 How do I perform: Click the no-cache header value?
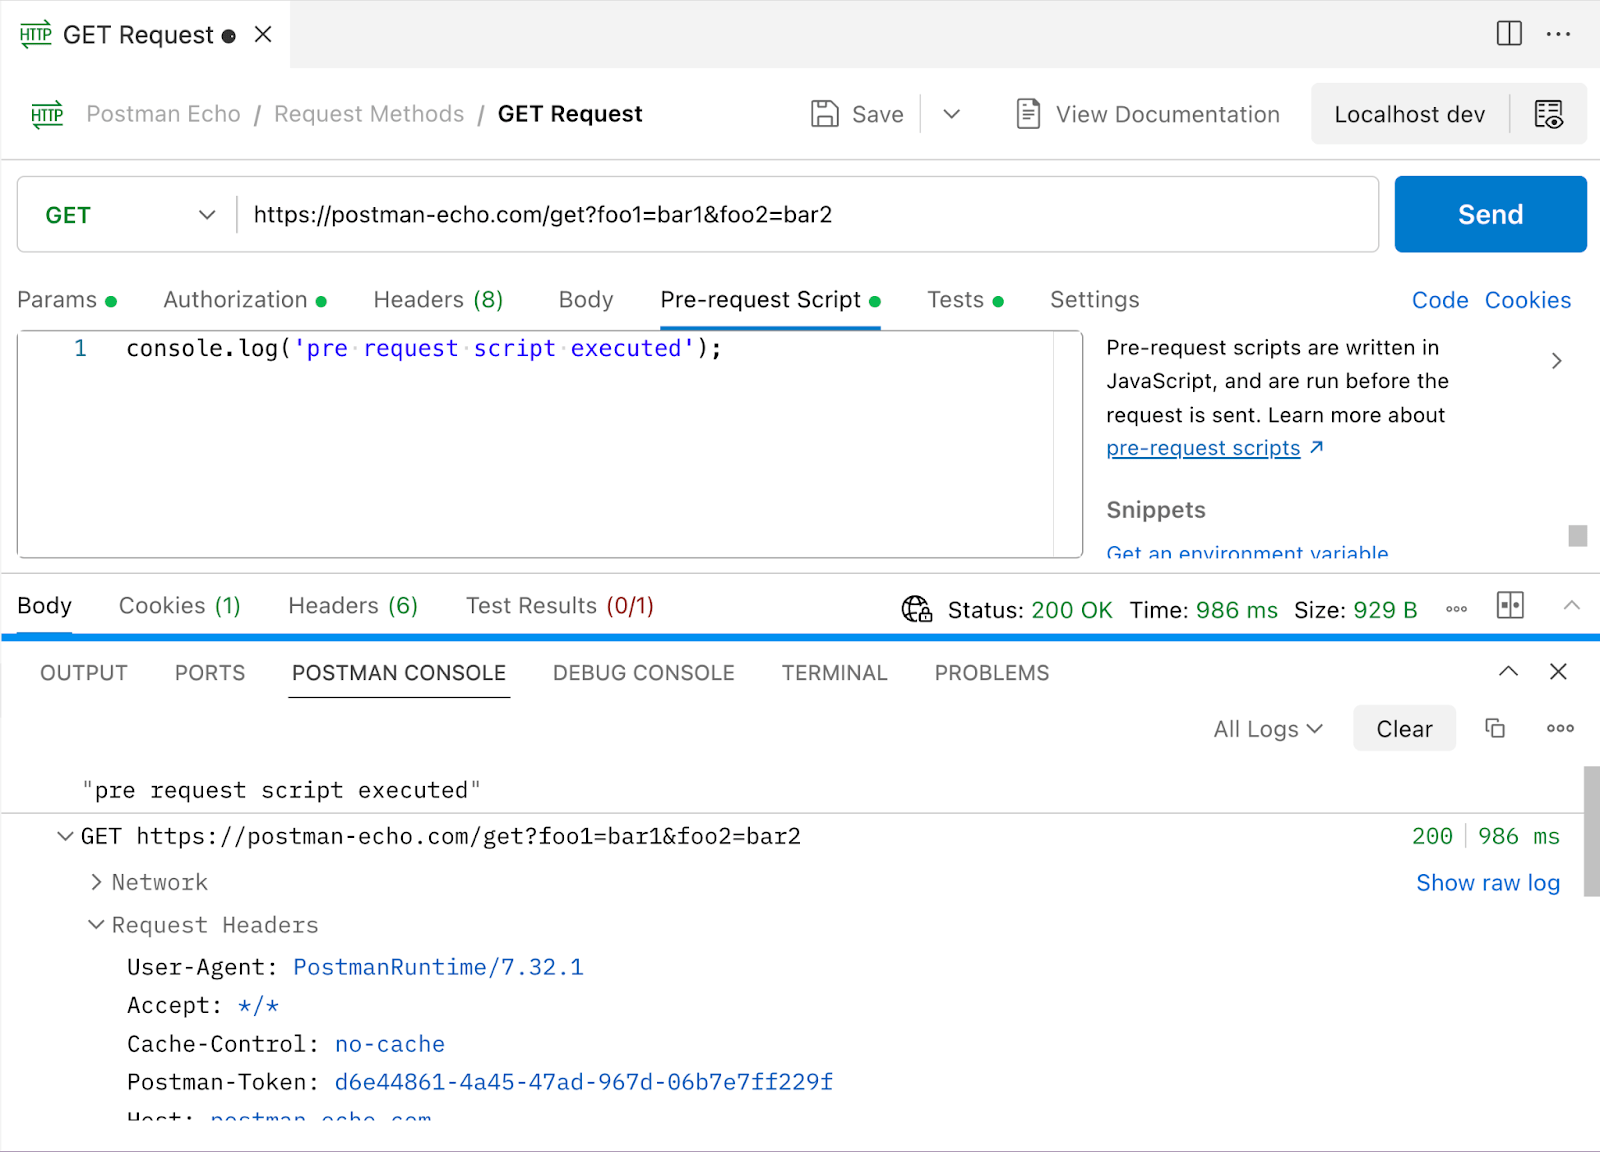click(x=390, y=1044)
